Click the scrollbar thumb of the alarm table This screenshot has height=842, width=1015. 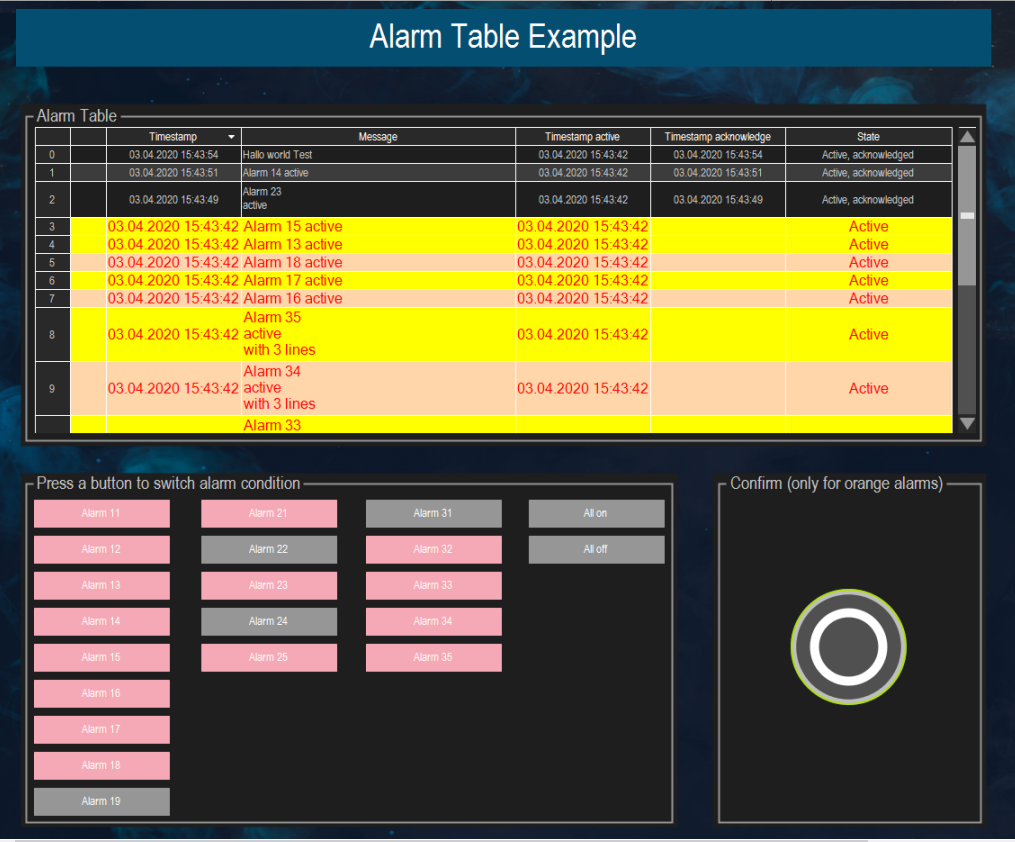point(966,213)
